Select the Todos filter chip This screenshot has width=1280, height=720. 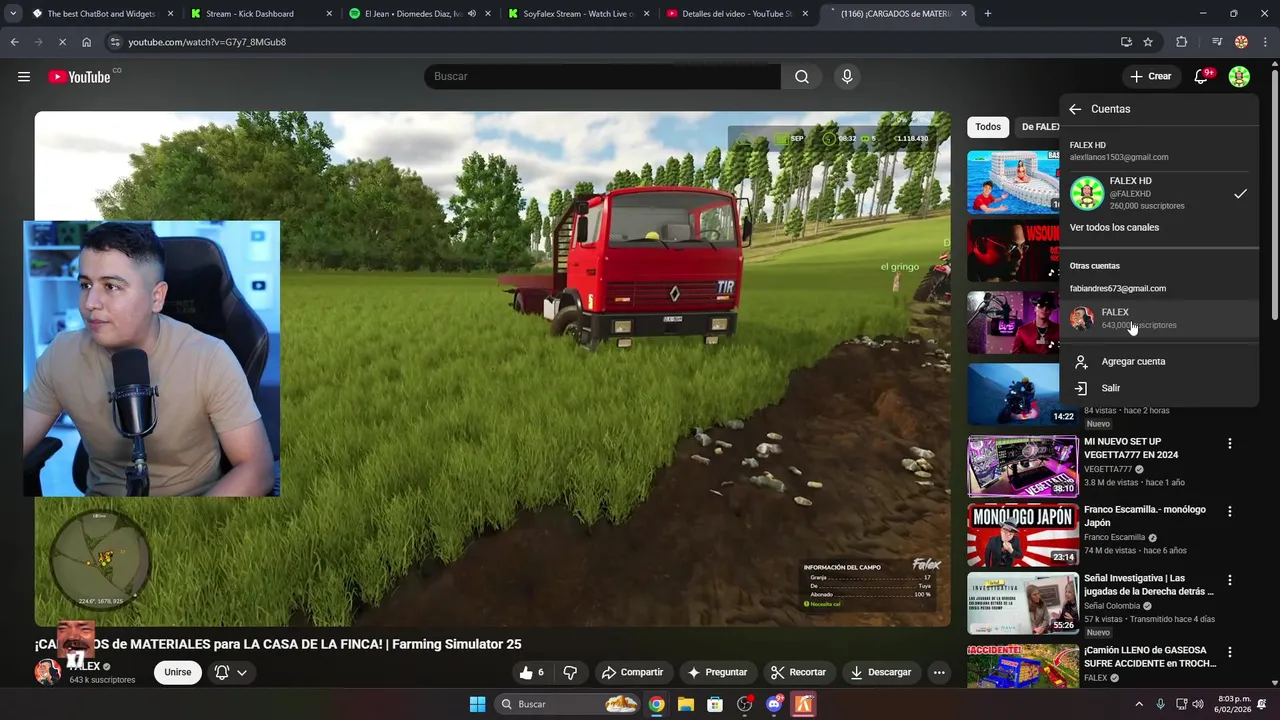click(988, 127)
